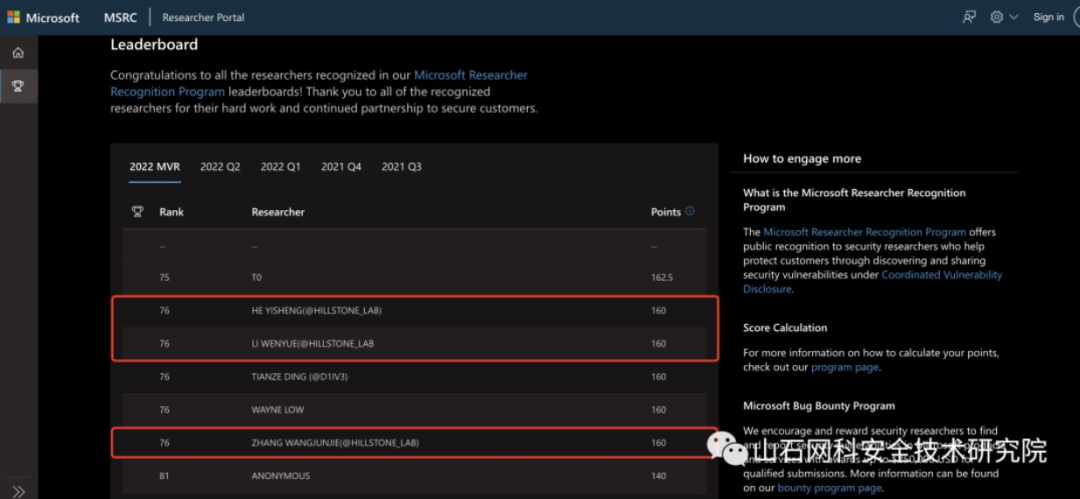Expand the settings dropdown chevron

(1013, 17)
